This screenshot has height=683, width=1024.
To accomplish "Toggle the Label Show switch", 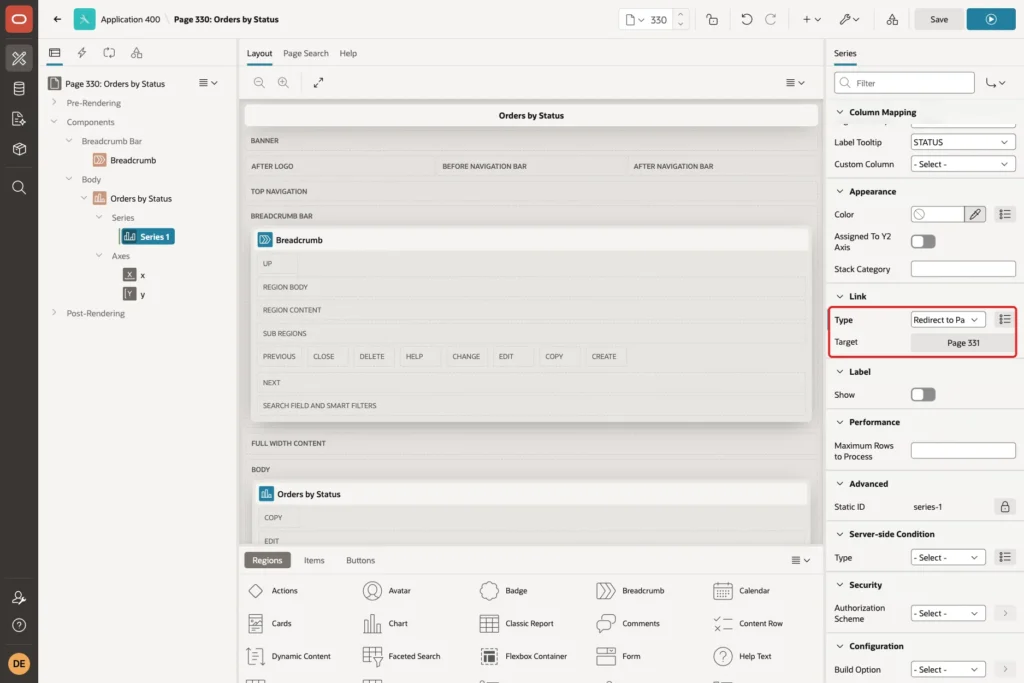I will tap(923, 394).
